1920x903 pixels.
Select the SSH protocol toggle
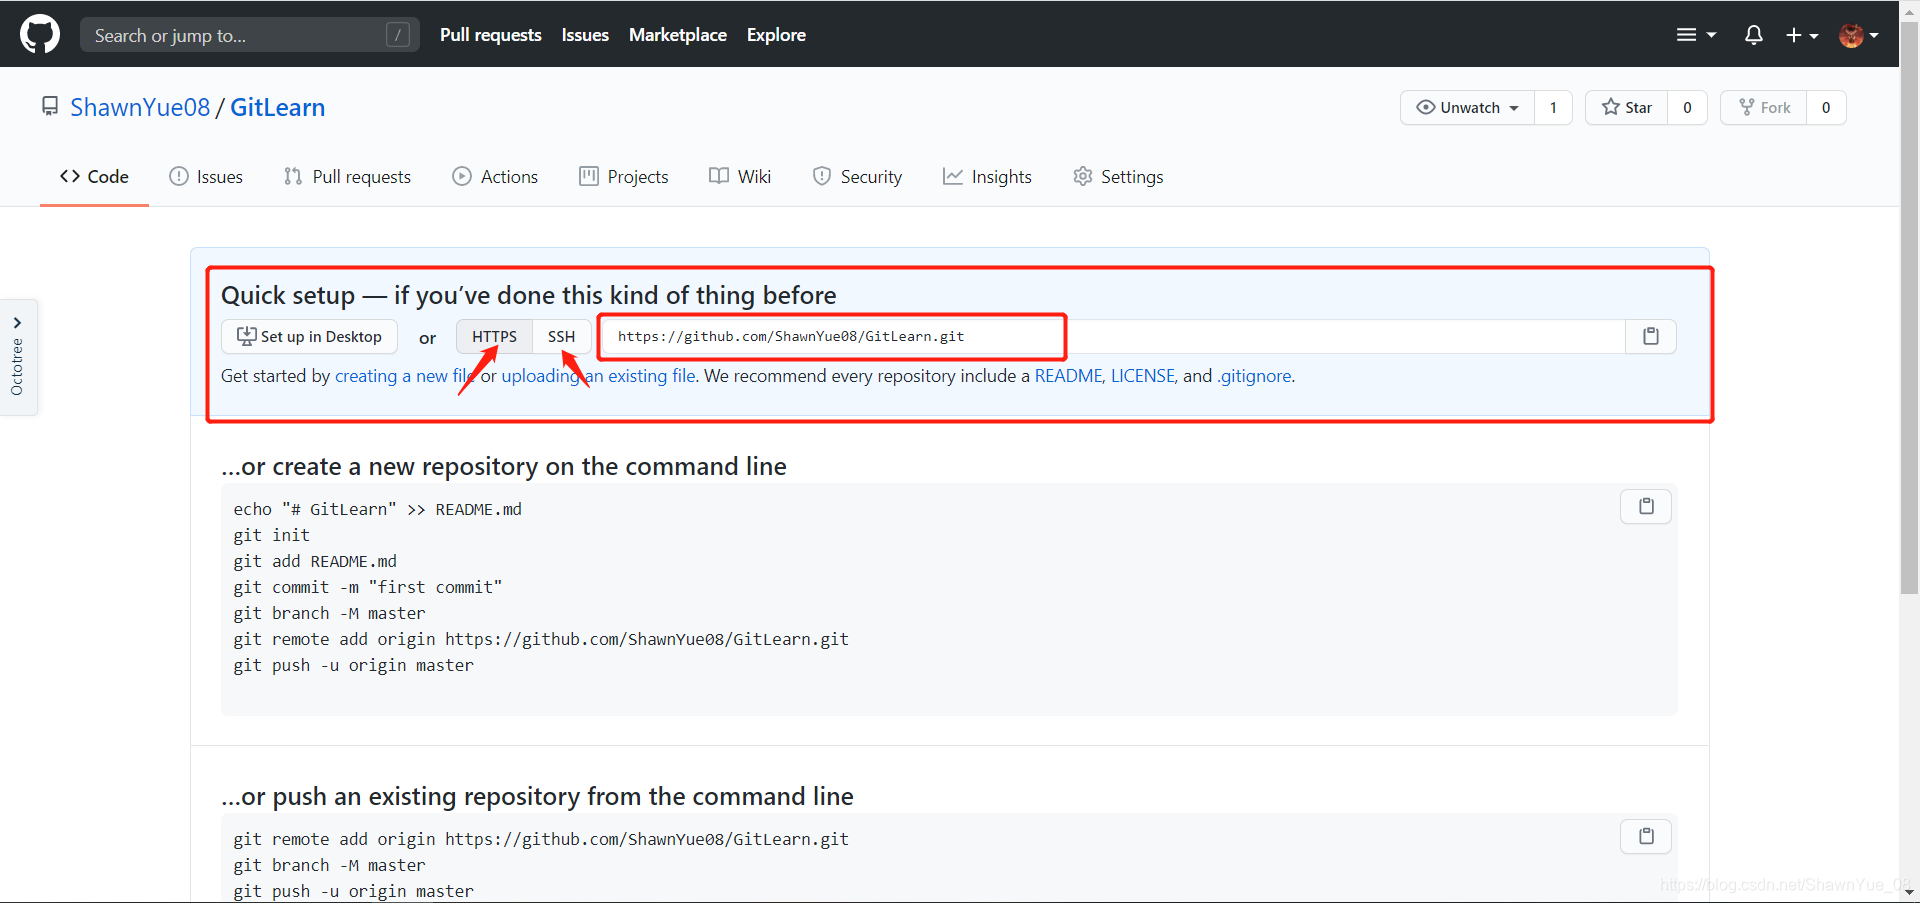(561, 336)
